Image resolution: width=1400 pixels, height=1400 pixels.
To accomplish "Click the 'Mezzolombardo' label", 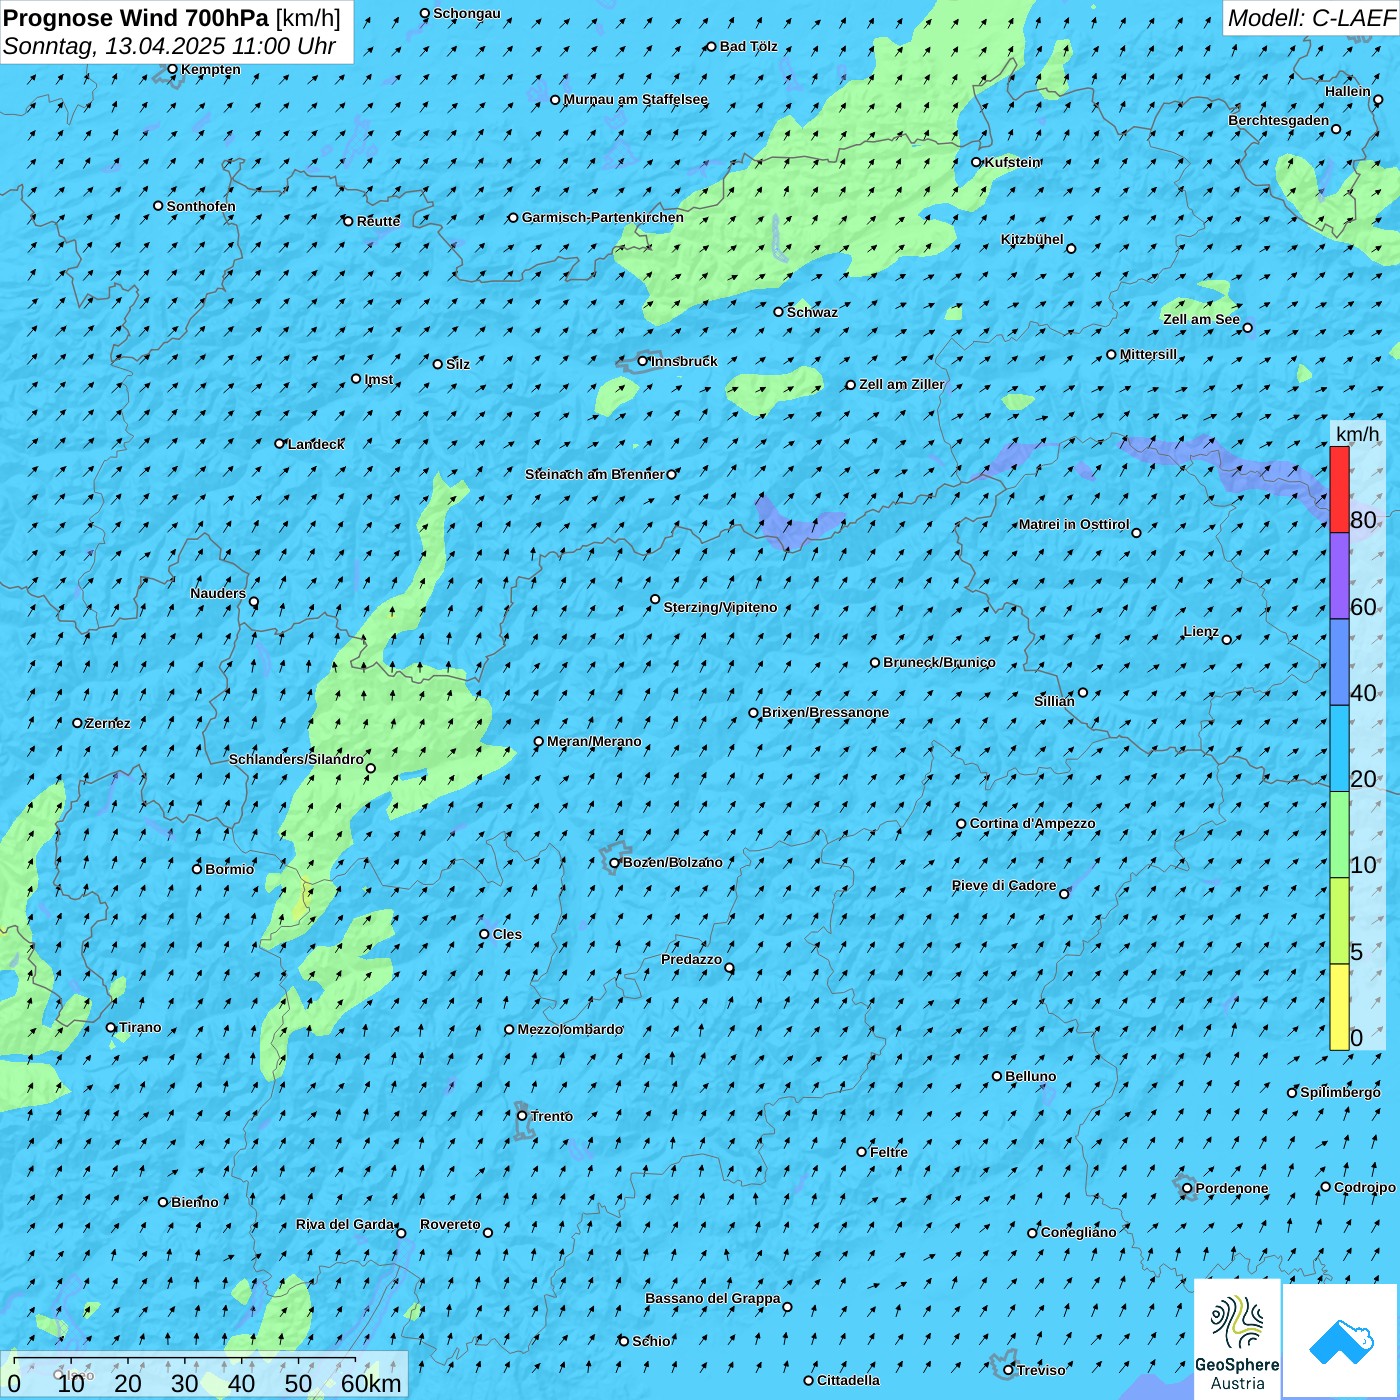I will [570, 1029].
